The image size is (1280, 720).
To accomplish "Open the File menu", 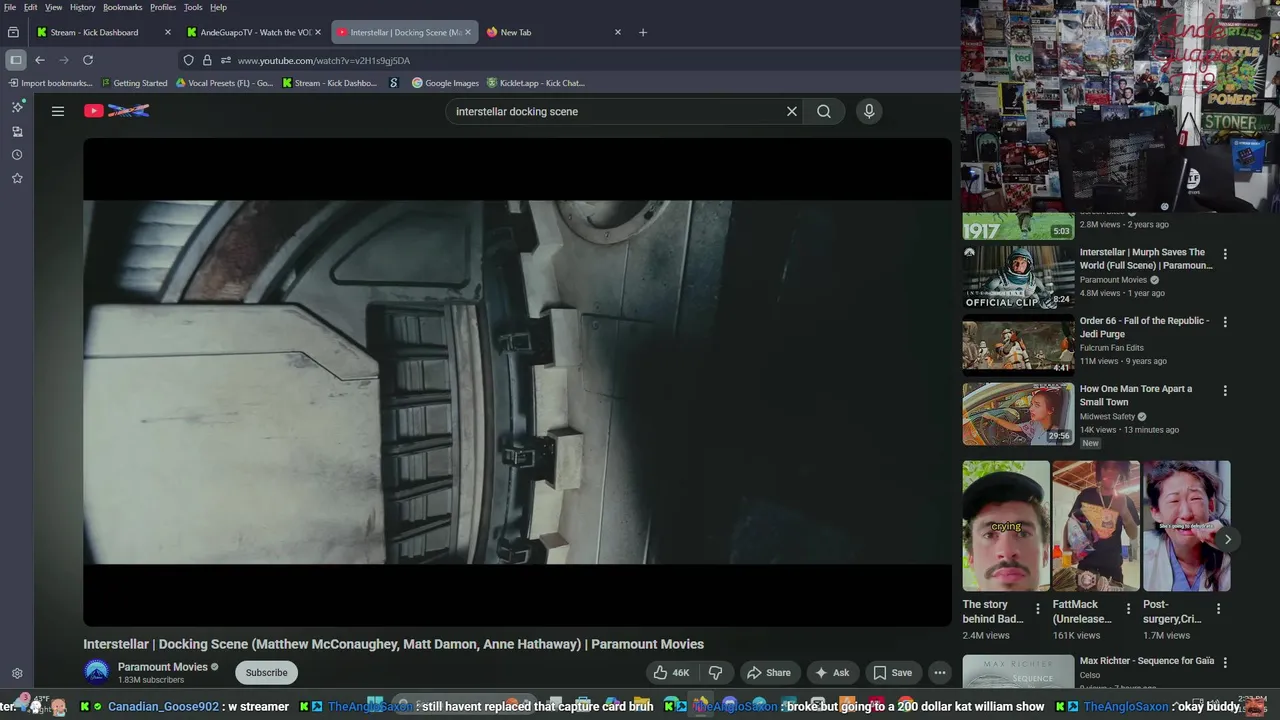I will (10, 7).
